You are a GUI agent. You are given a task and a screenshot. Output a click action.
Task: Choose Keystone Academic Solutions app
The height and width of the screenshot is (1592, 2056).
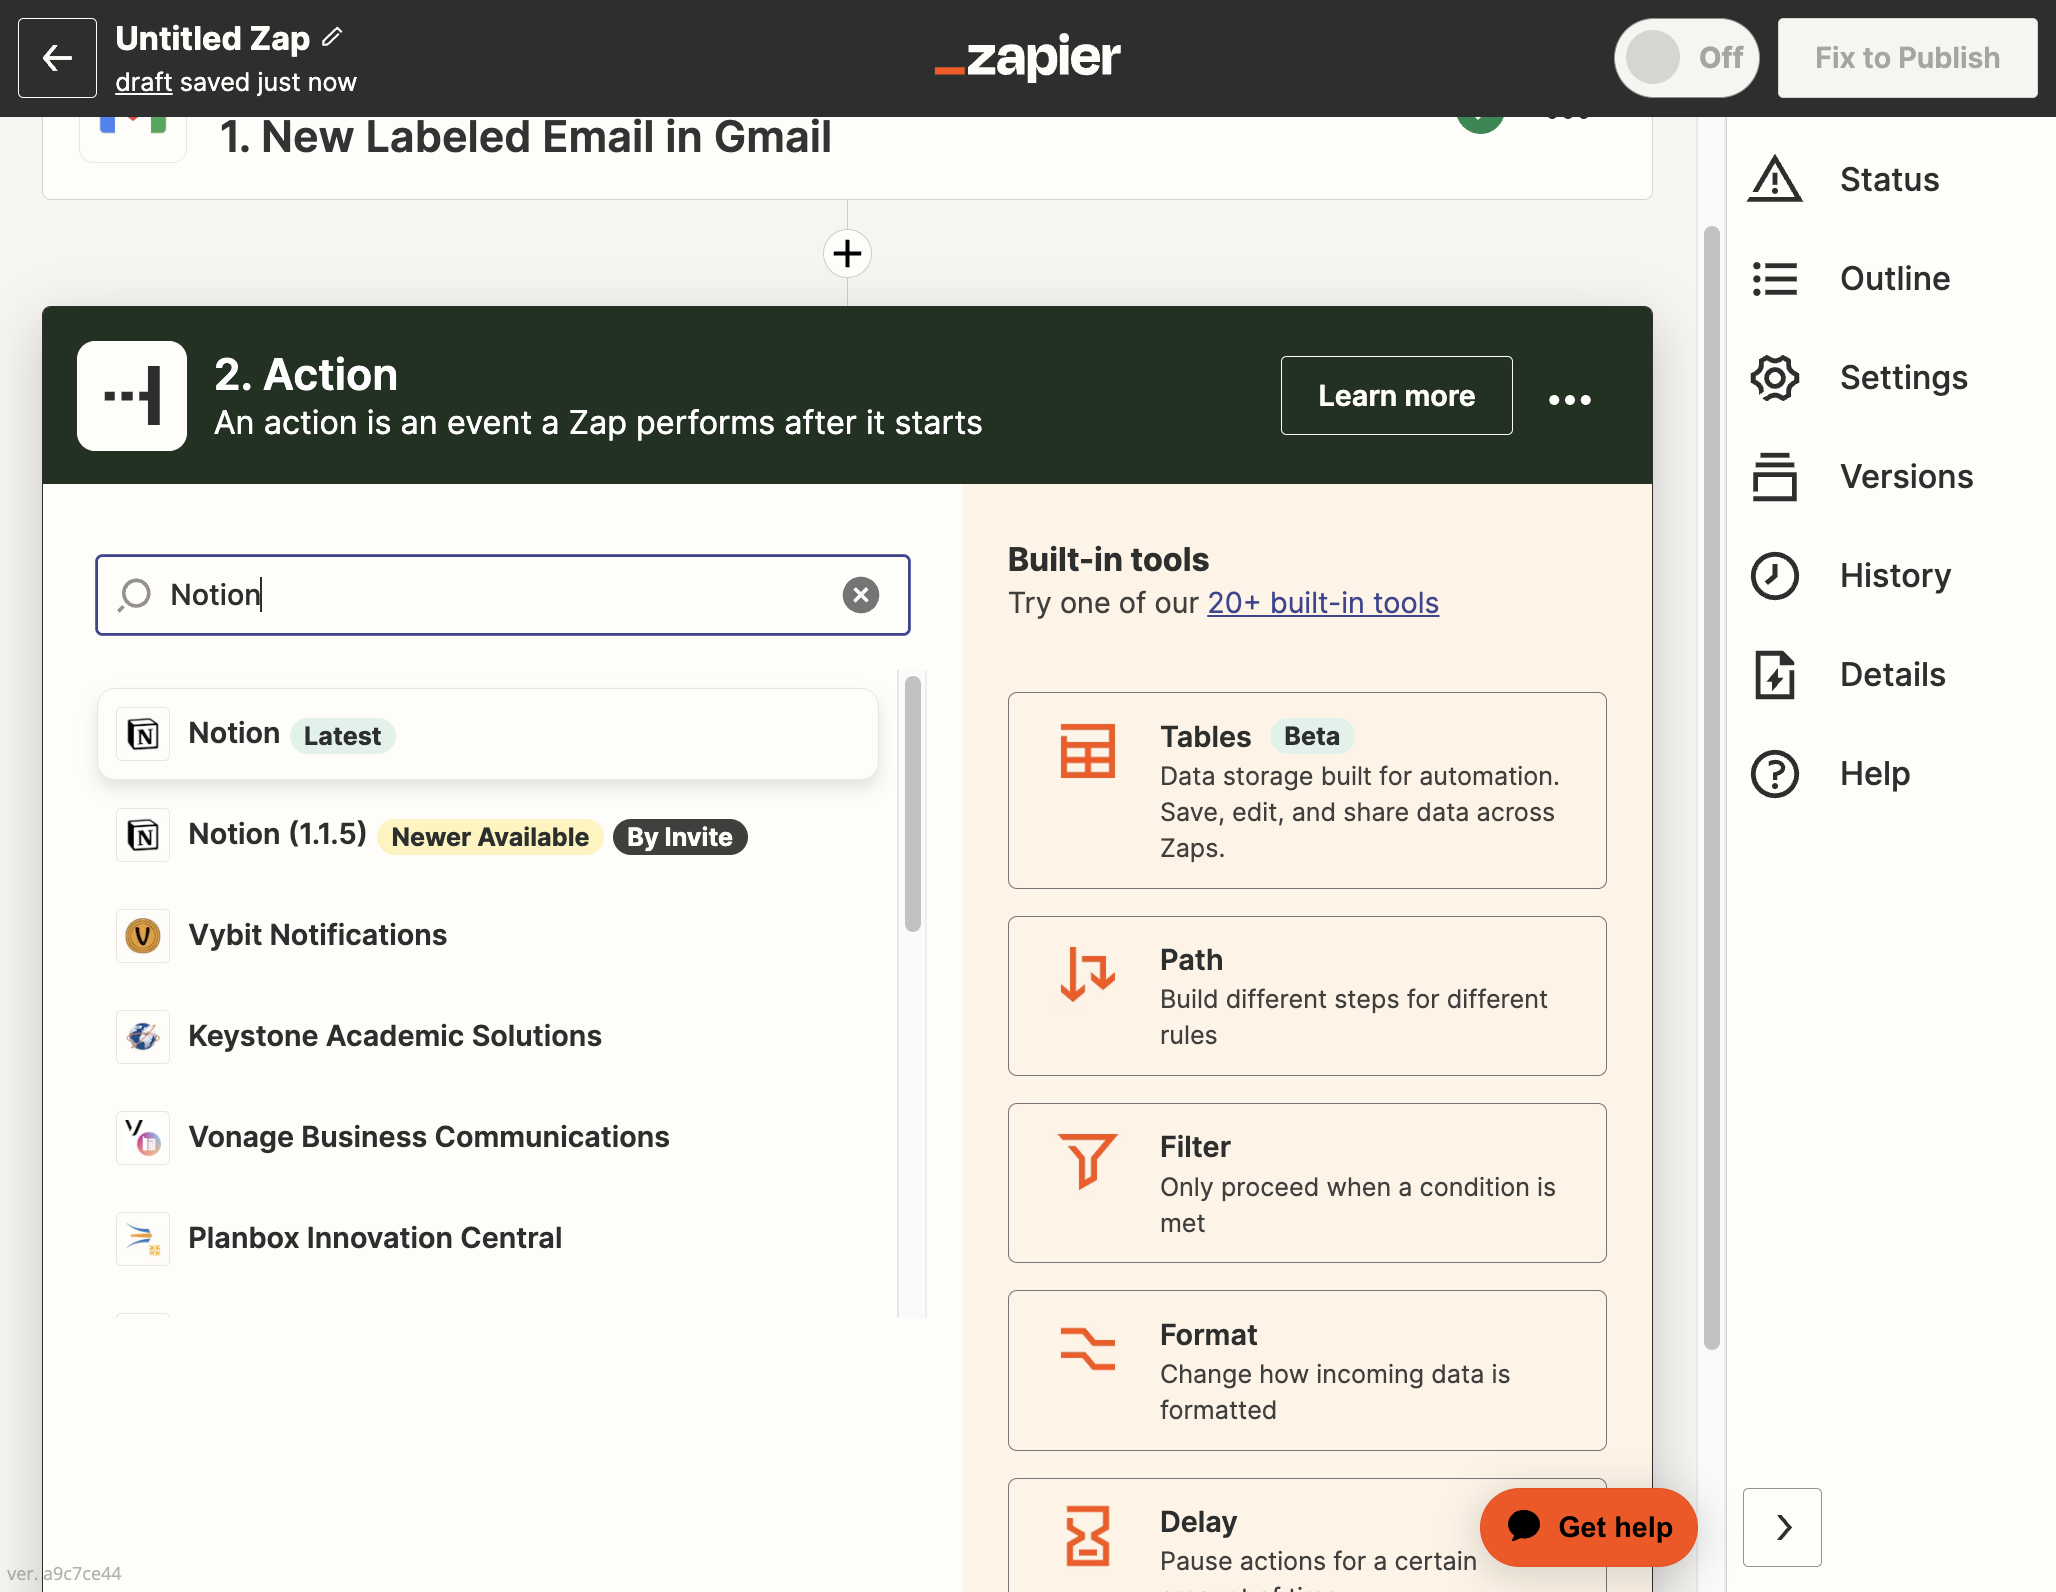tap(488, 1037)
